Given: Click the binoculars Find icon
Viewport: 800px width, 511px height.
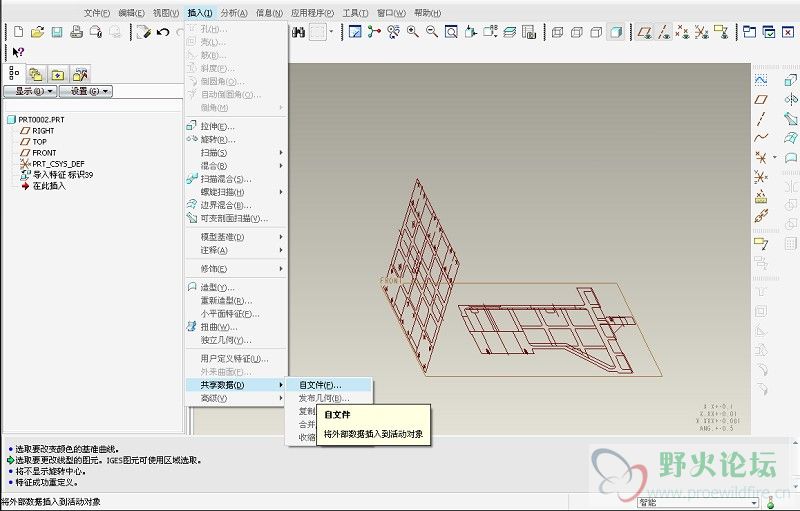Looking at the screenshot, I should coord(298,32).
